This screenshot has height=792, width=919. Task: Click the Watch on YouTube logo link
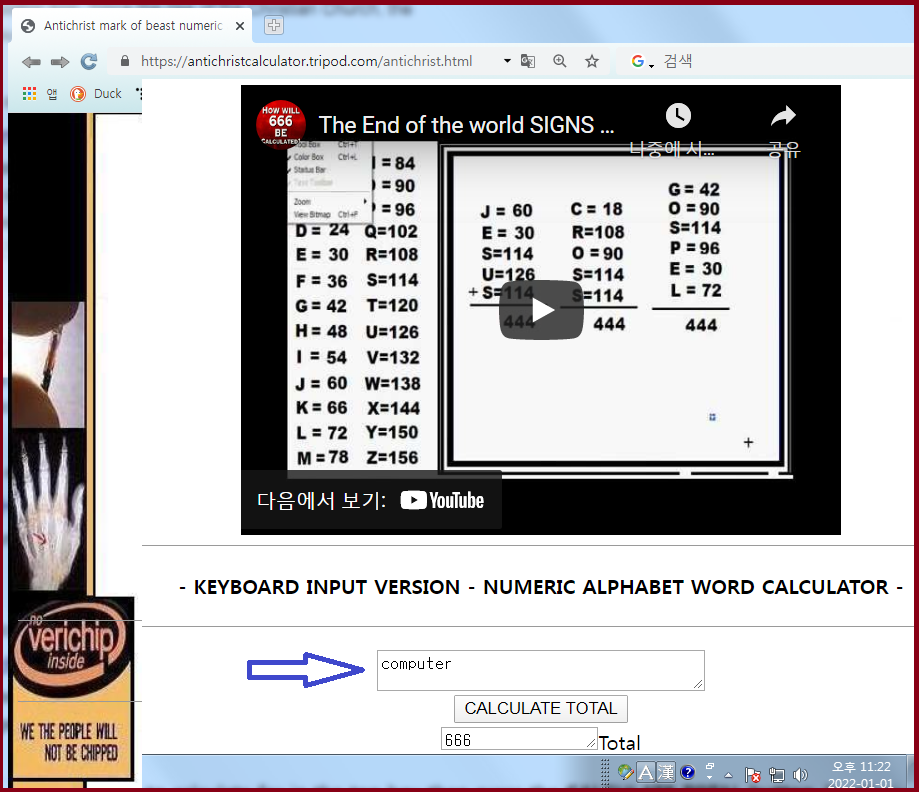pos(442,501)
